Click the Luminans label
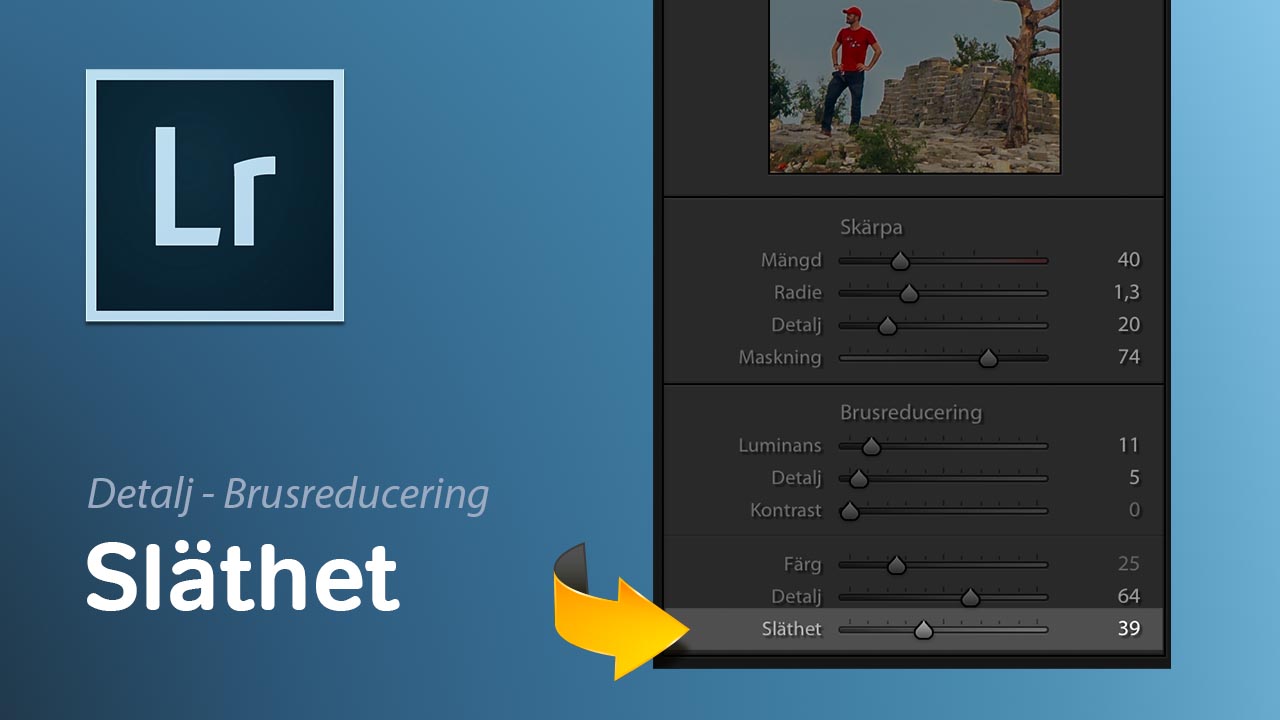 point(780,446)
